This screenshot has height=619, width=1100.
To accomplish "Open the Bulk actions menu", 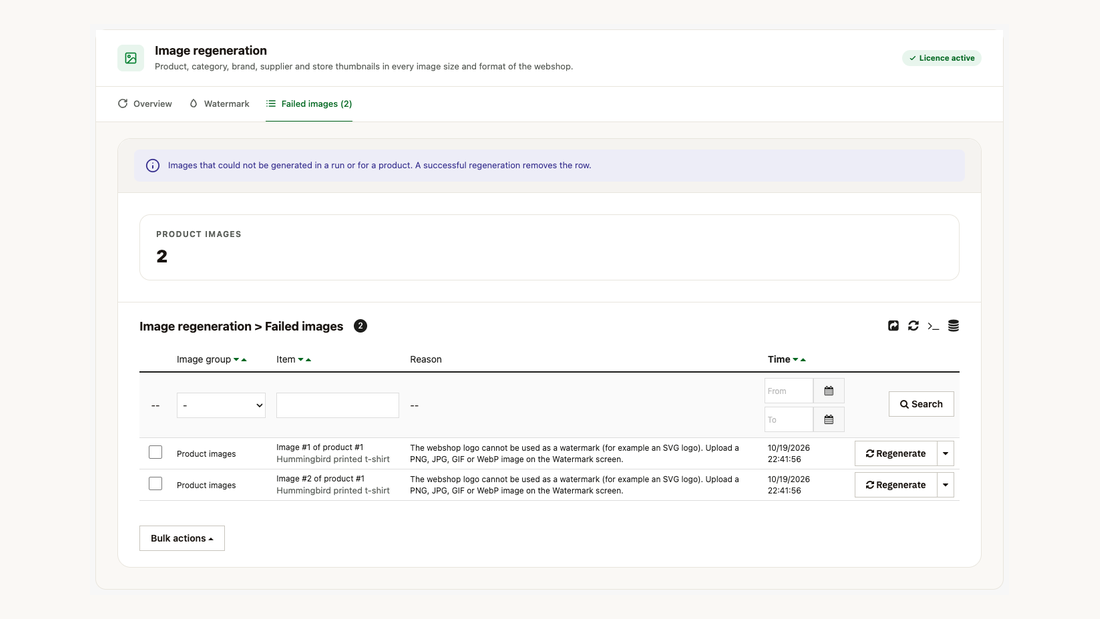I will (x=182, y=538).
